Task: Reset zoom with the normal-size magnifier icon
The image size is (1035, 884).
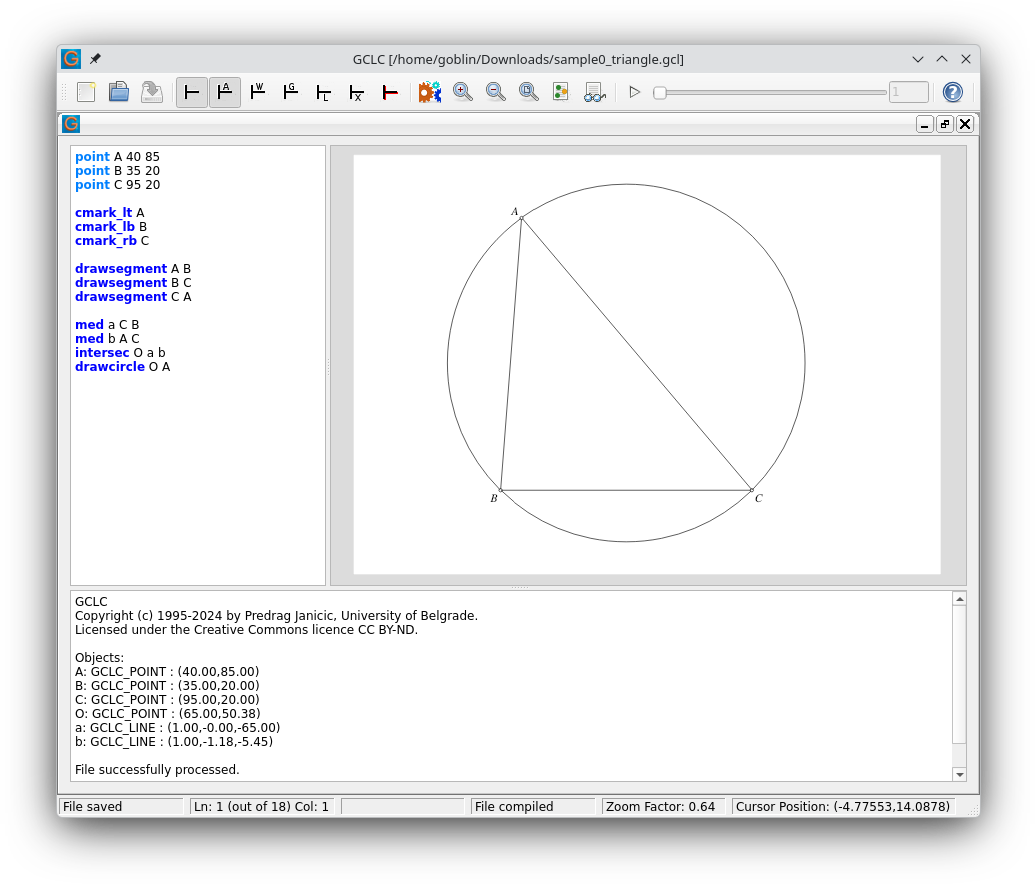Action: [x=529, y=92]
